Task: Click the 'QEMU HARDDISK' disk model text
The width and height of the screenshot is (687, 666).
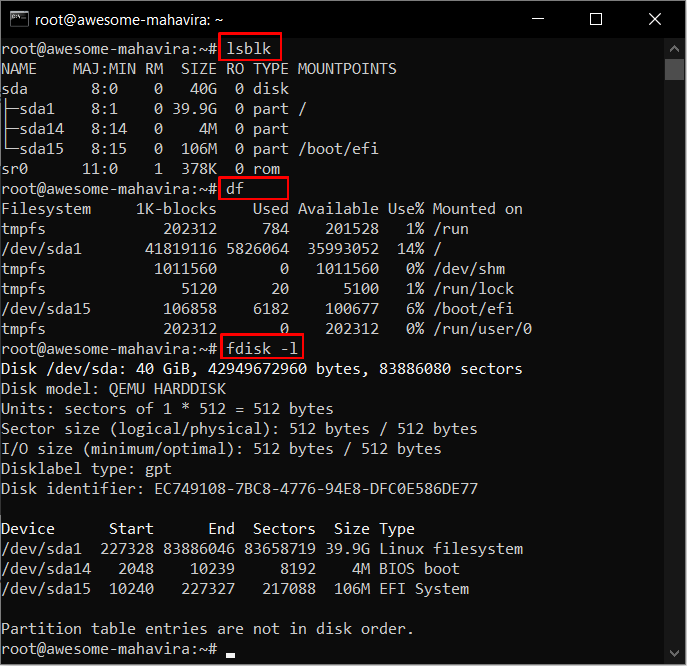Action: [167, 389]
